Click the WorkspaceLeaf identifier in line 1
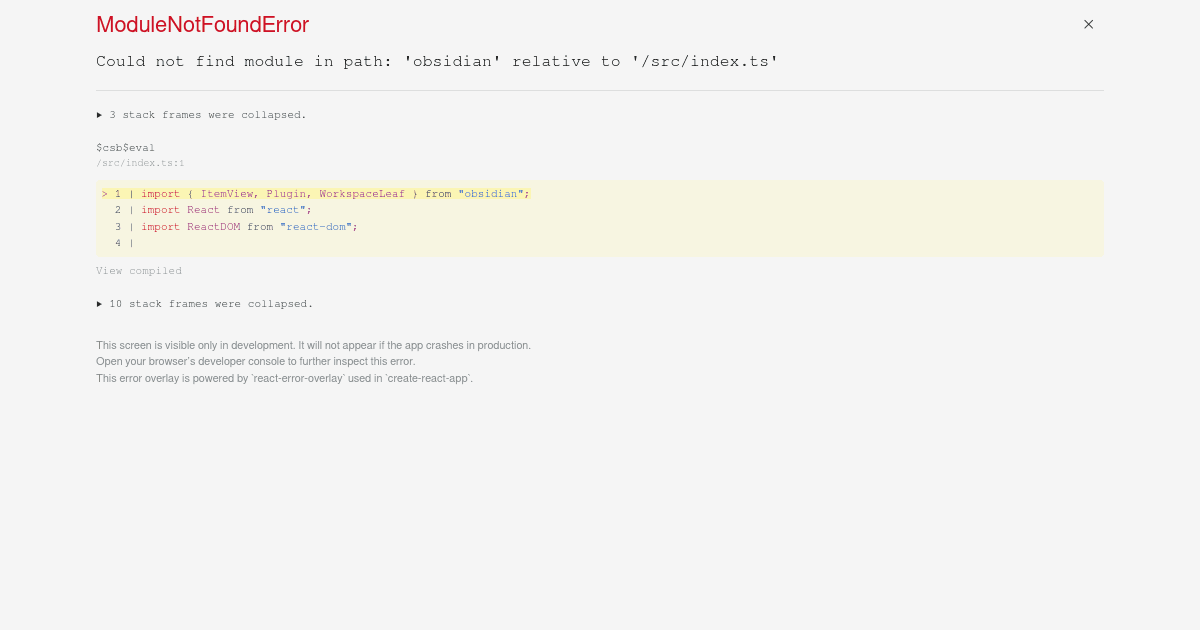 click(x=370, y=193)
